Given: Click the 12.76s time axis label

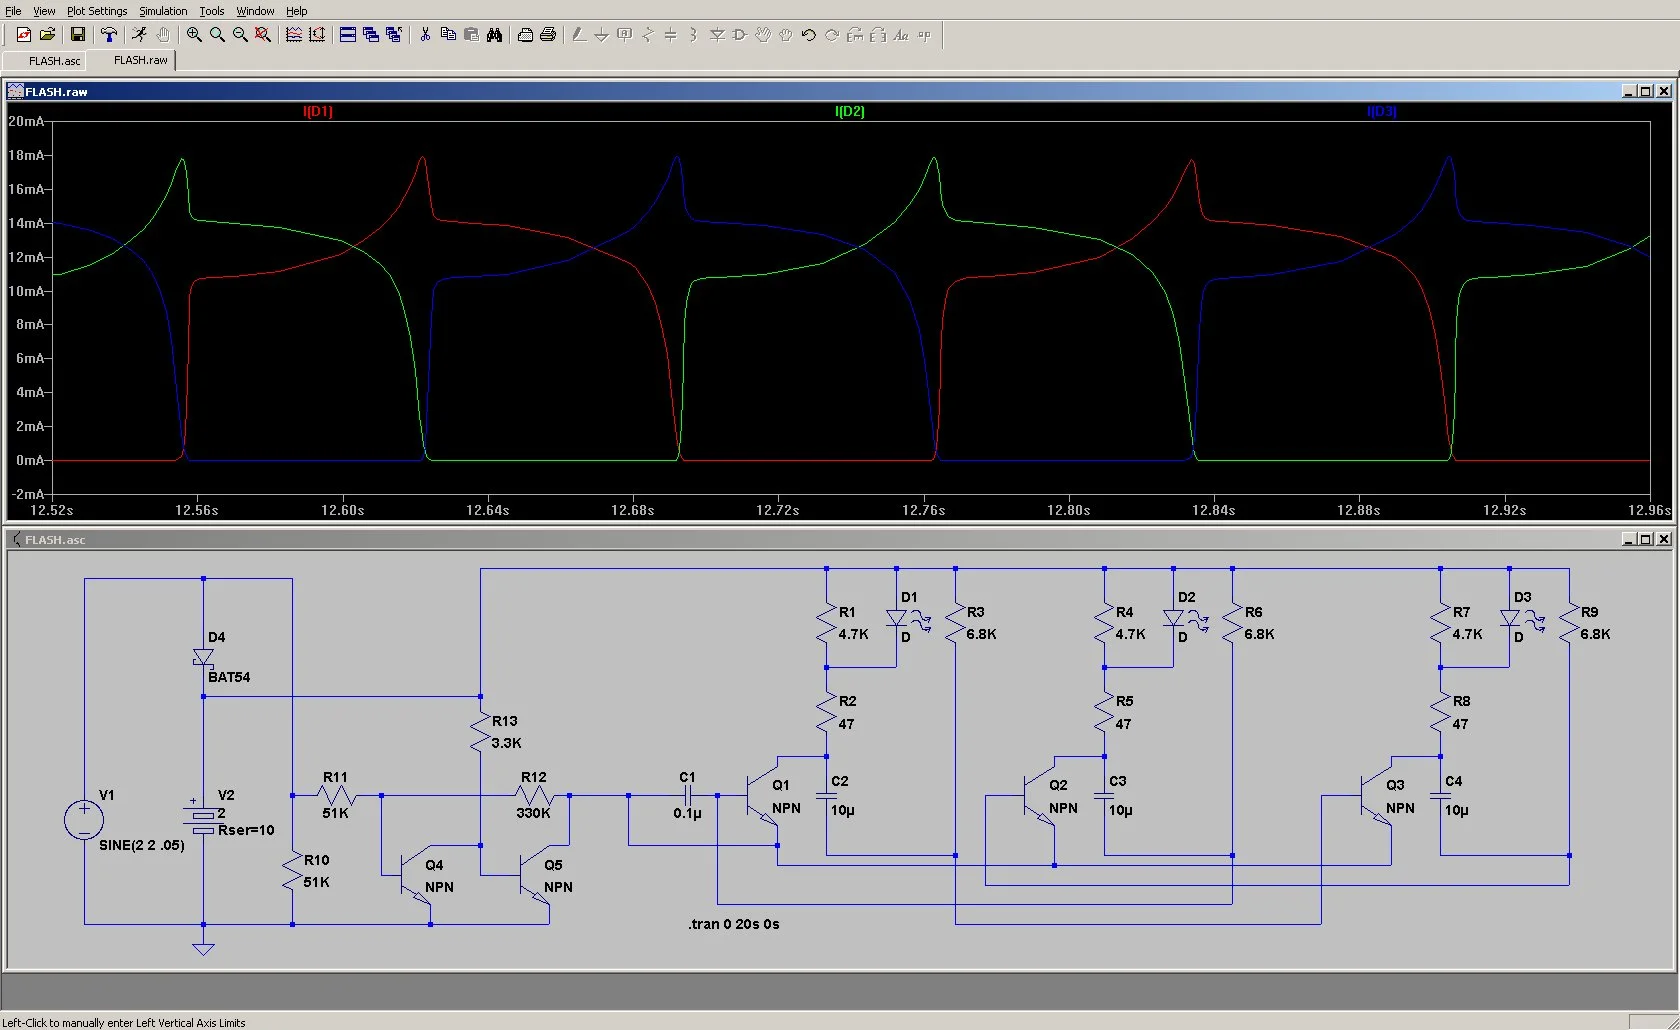Looking at the screenshot, I should point(923,510).
